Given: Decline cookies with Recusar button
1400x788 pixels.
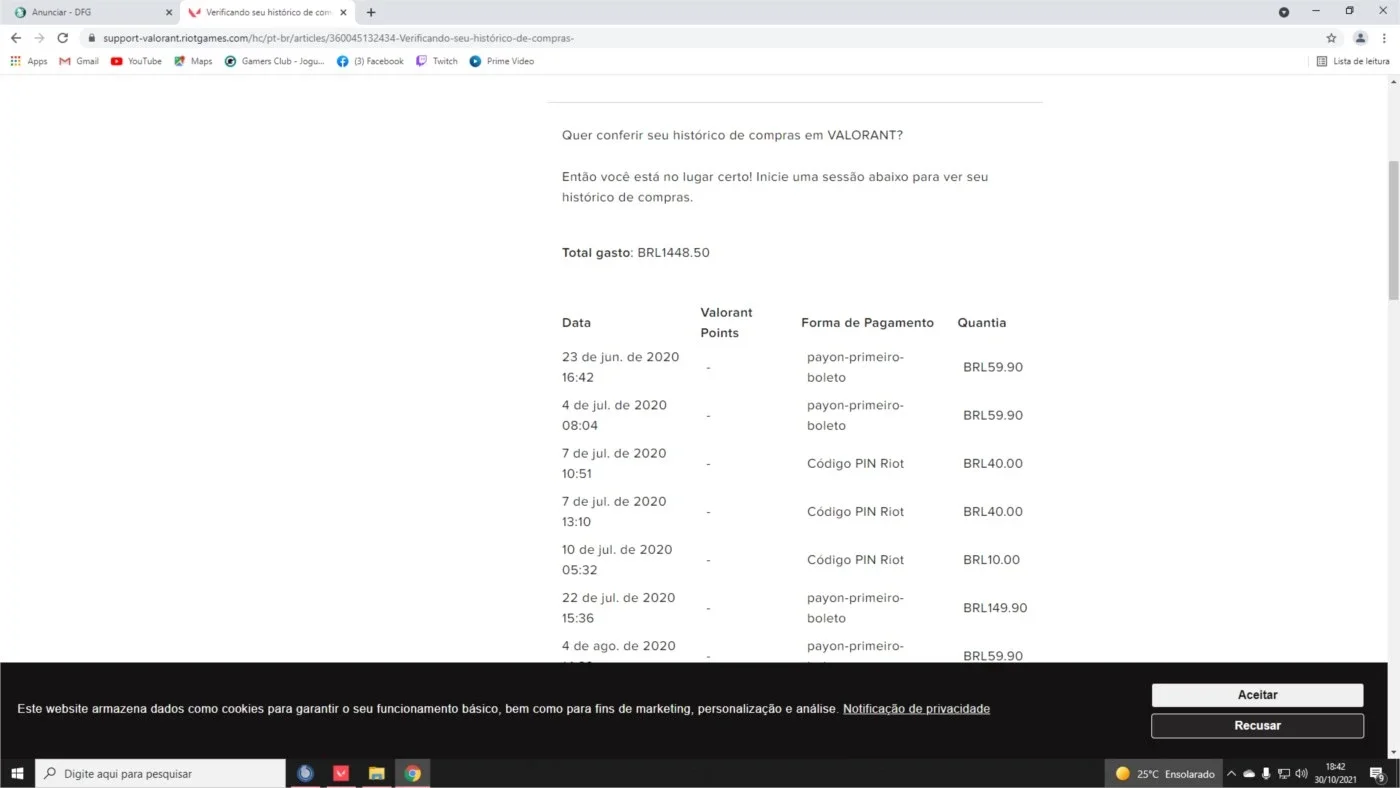Looking at the screenshot, I should 1257,725.
